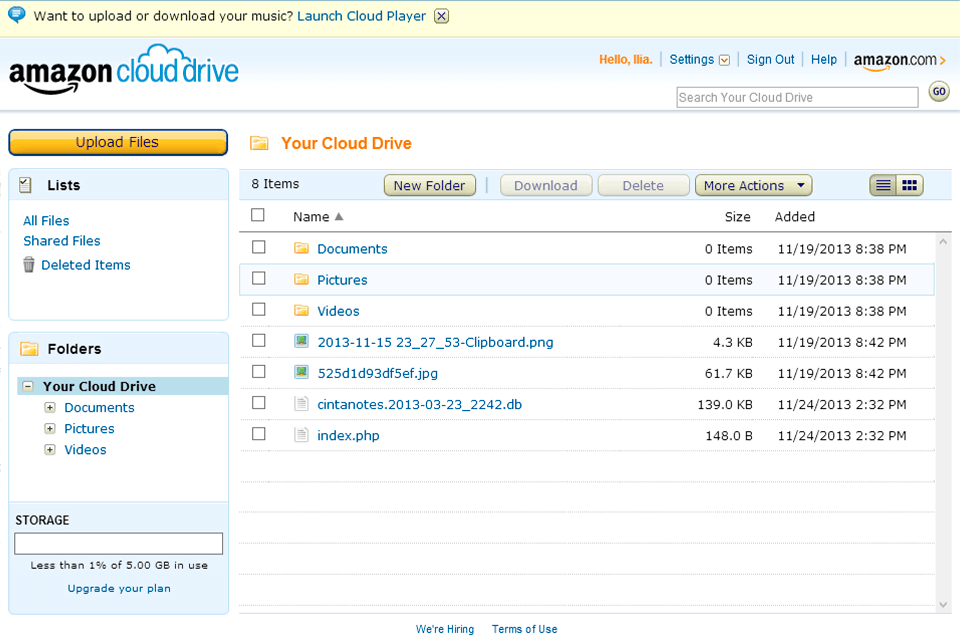The width and height of the screenshot is (960, 640).
Task: Check the checkbox beside index.php
Action: [258, 435]
